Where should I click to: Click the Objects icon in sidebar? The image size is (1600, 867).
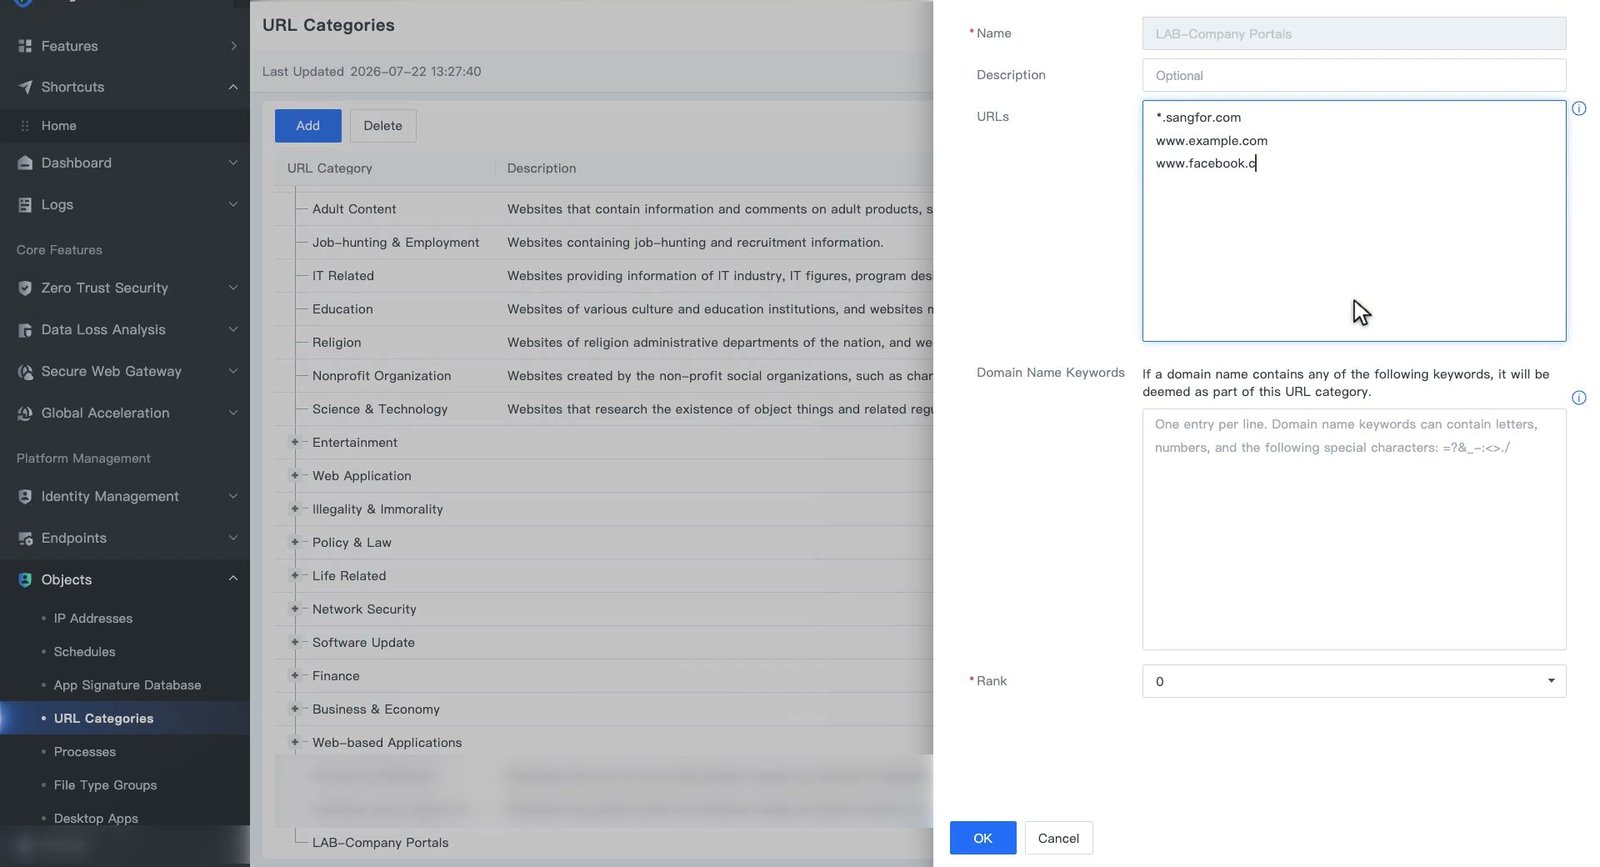point(25,580)
